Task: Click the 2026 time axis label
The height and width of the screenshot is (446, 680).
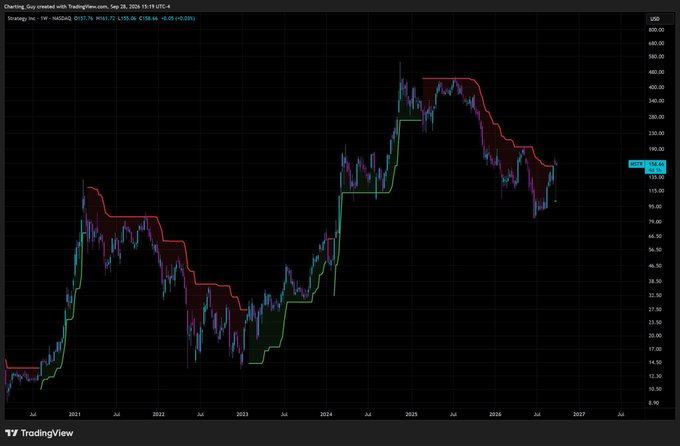Action: (x=495, y=414)
